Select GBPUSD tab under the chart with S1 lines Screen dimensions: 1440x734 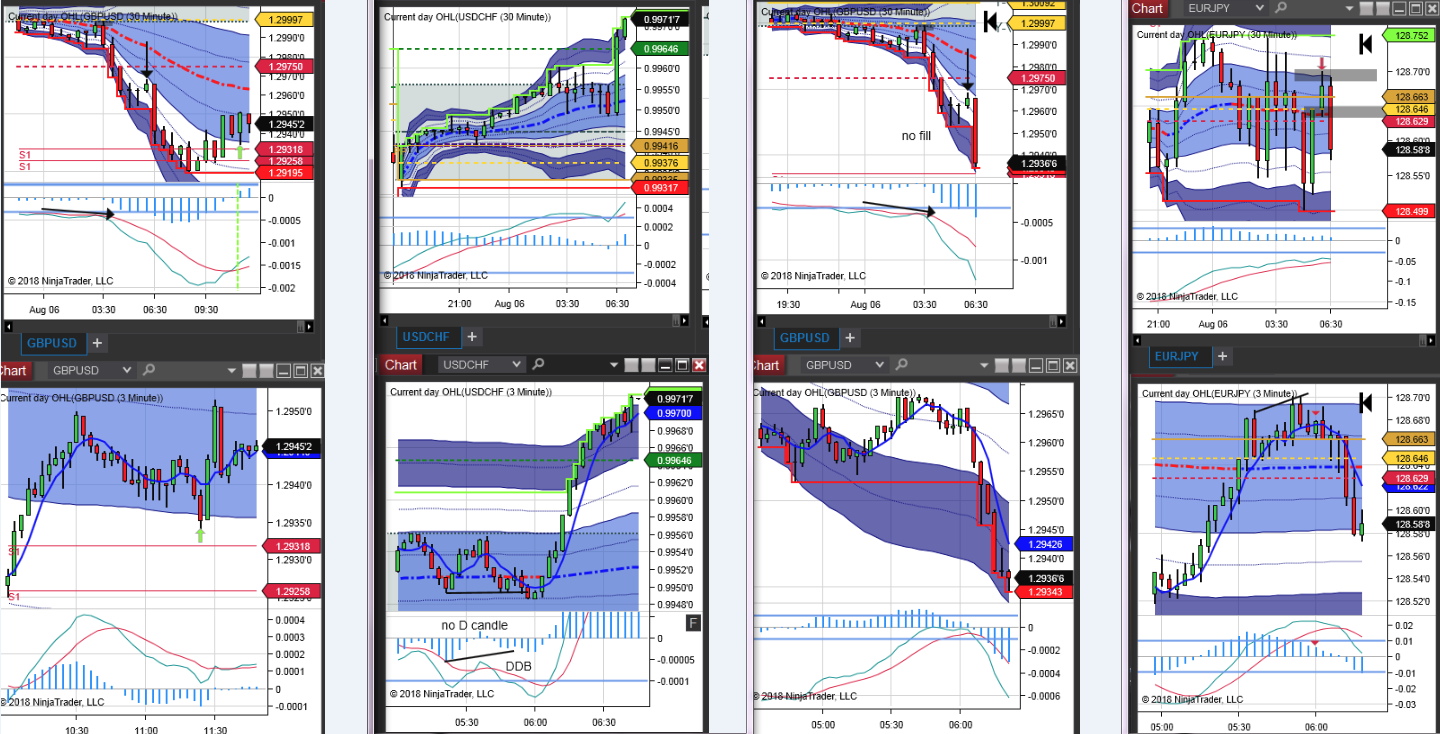click(x=52, y=343)
